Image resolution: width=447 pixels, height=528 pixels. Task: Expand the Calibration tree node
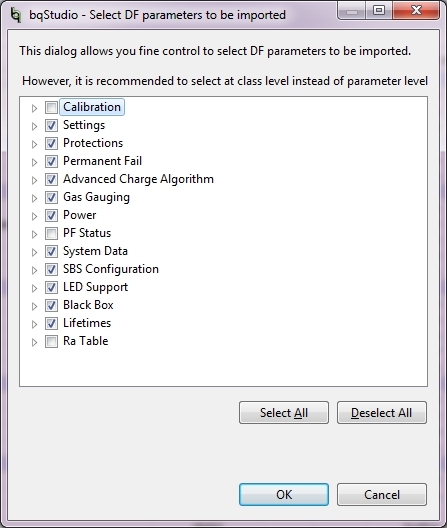coord(34,108)
